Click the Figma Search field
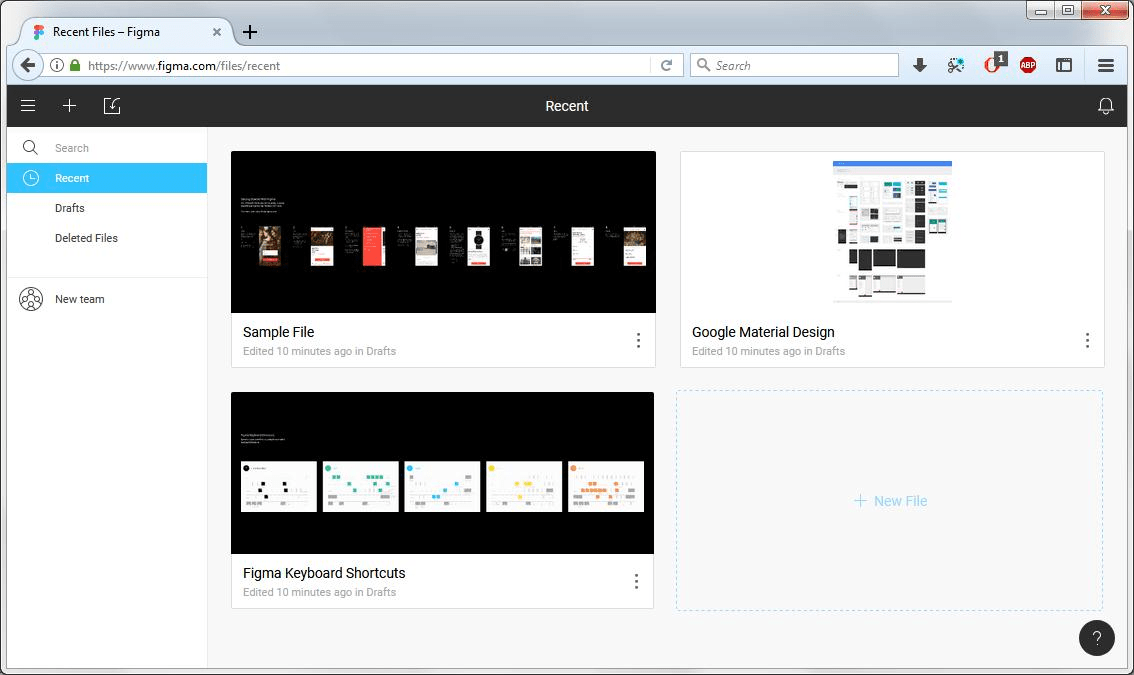Screen dimensions: 1134x675 pyautogui.click(x=107, y=148)
